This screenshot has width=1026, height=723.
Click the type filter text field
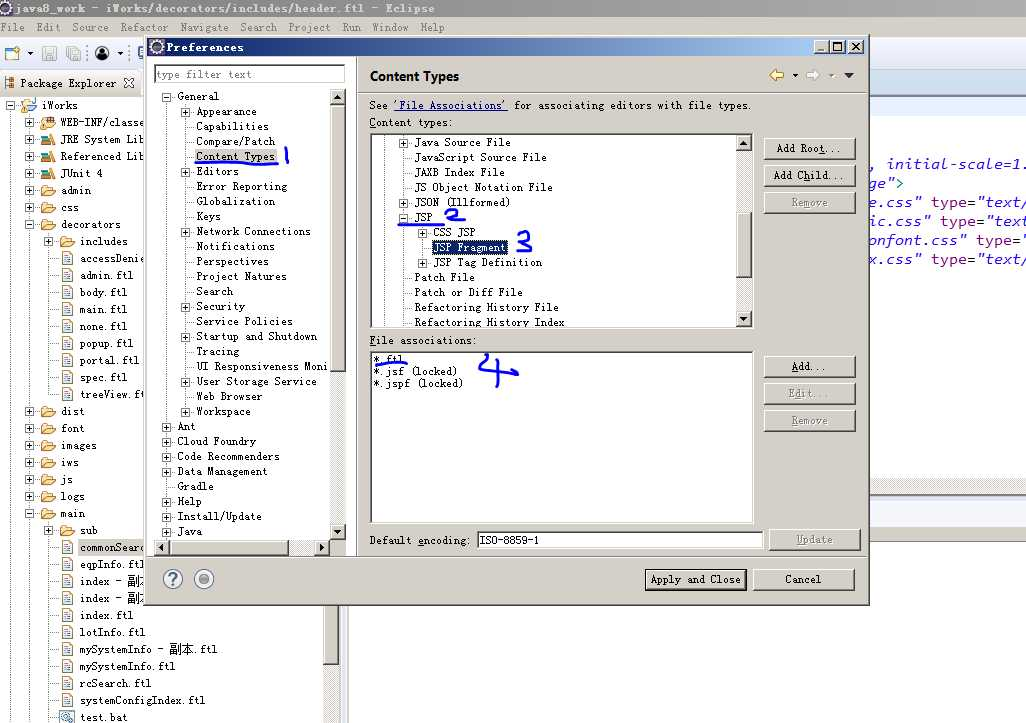point(249,74)
